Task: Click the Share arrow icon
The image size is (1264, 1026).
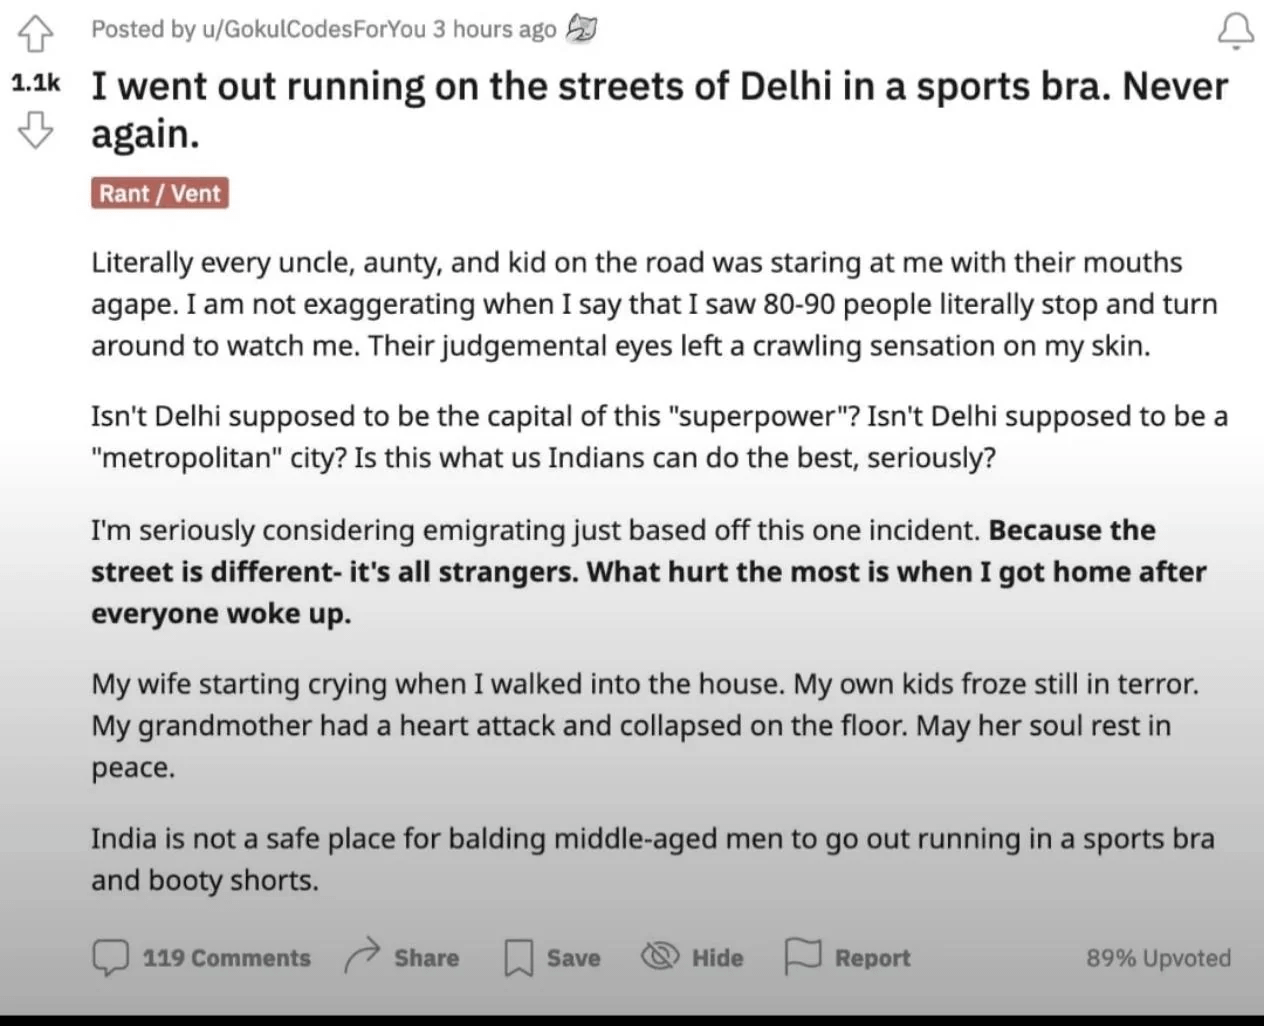Action: (x=362, y=956)
